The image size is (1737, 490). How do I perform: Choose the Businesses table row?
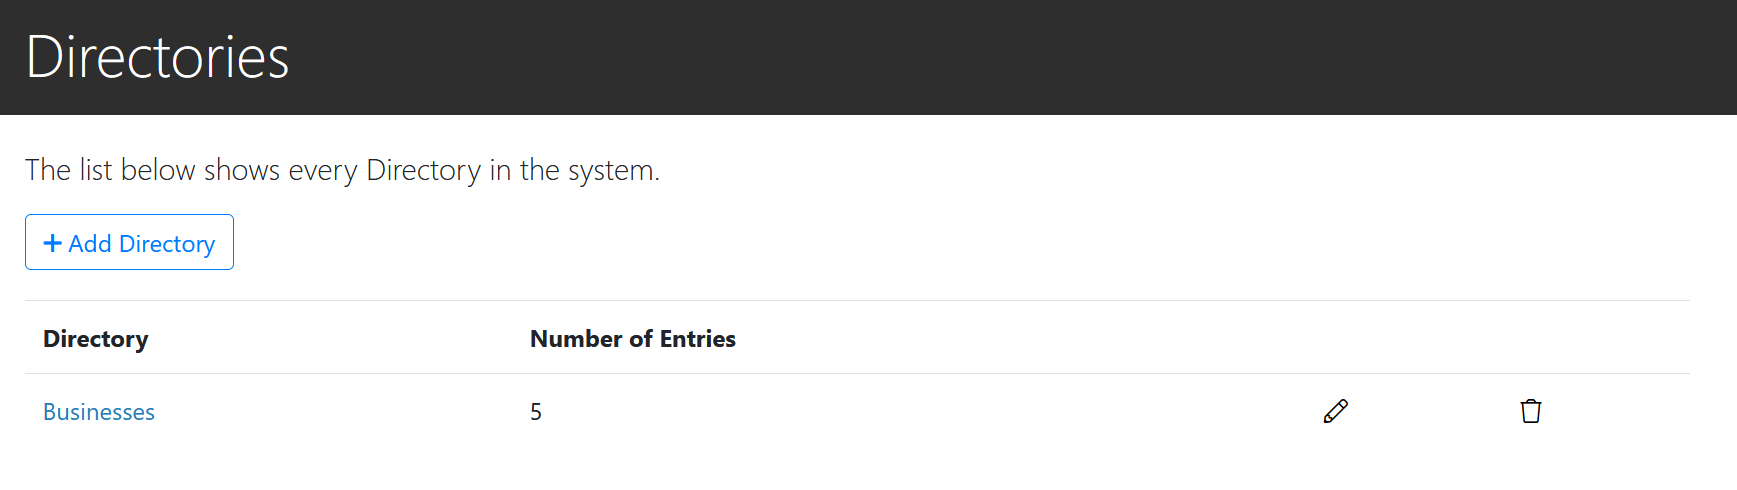tap(857, 411)
